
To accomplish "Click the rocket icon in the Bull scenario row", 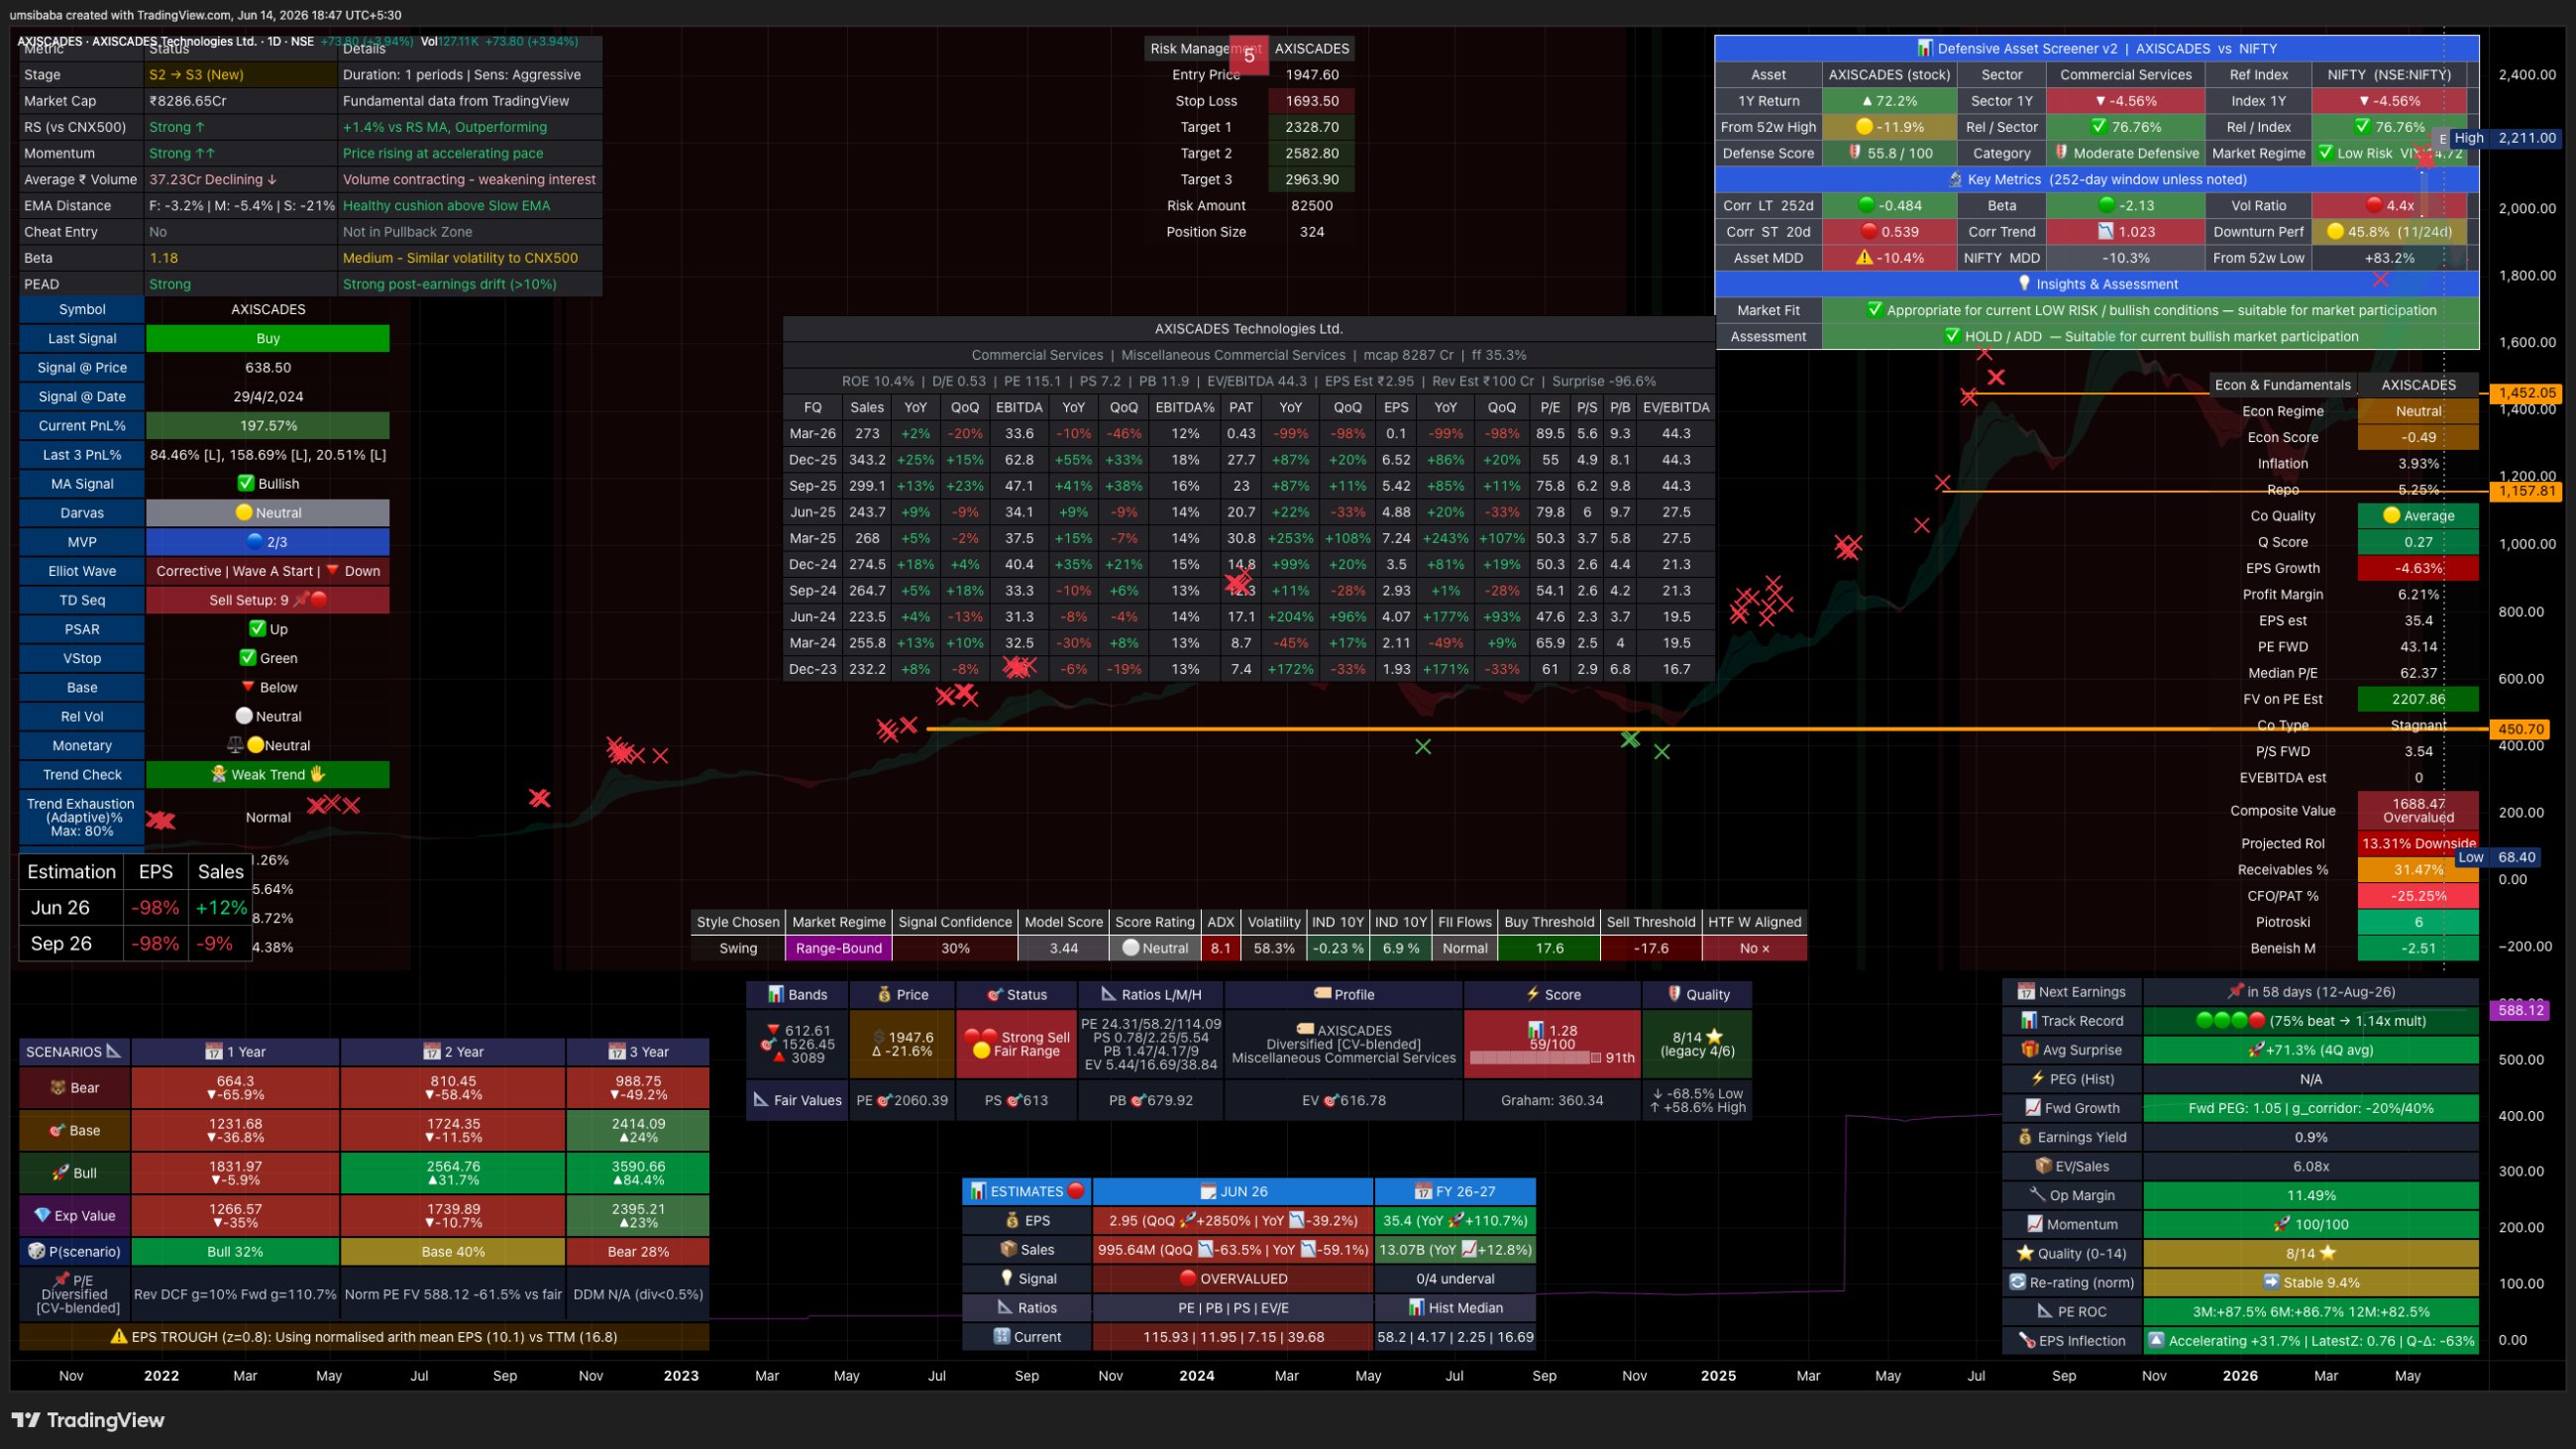I will point(60,1173).
